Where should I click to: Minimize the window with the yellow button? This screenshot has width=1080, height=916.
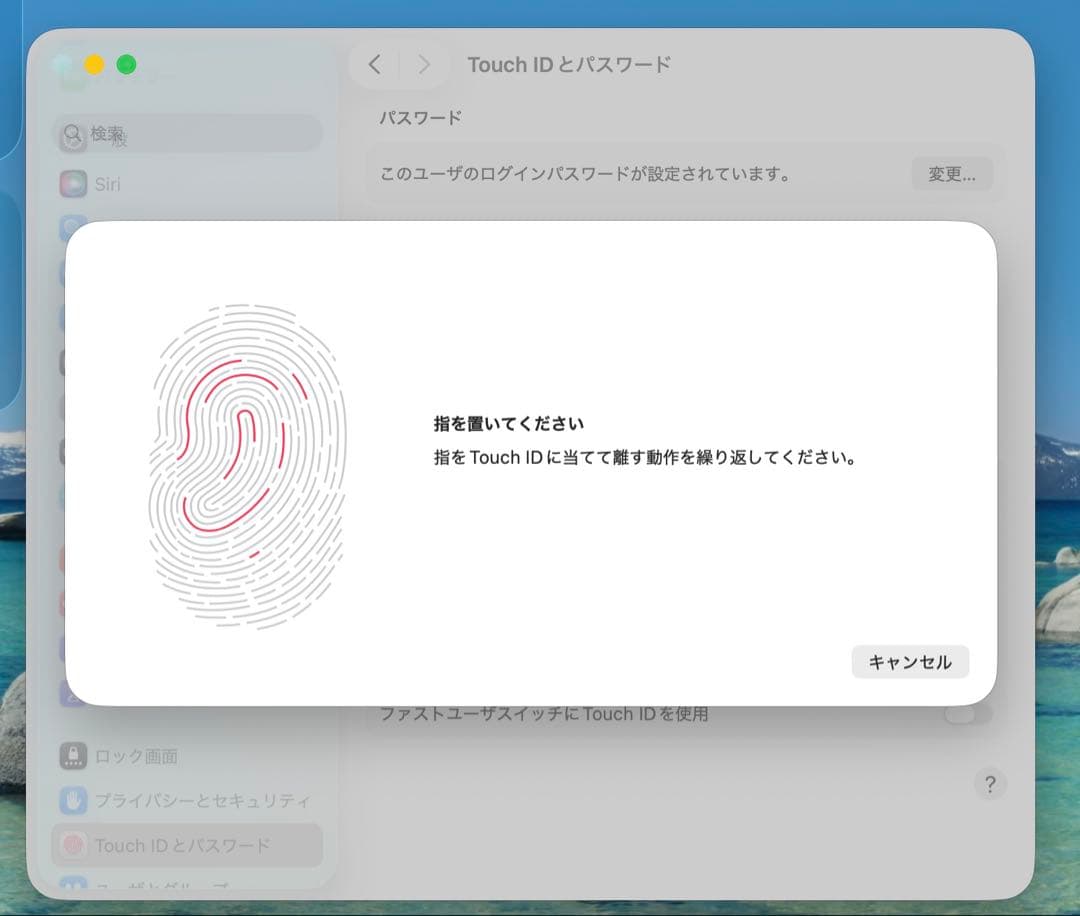pyautogui.click(x=94, y=65)
